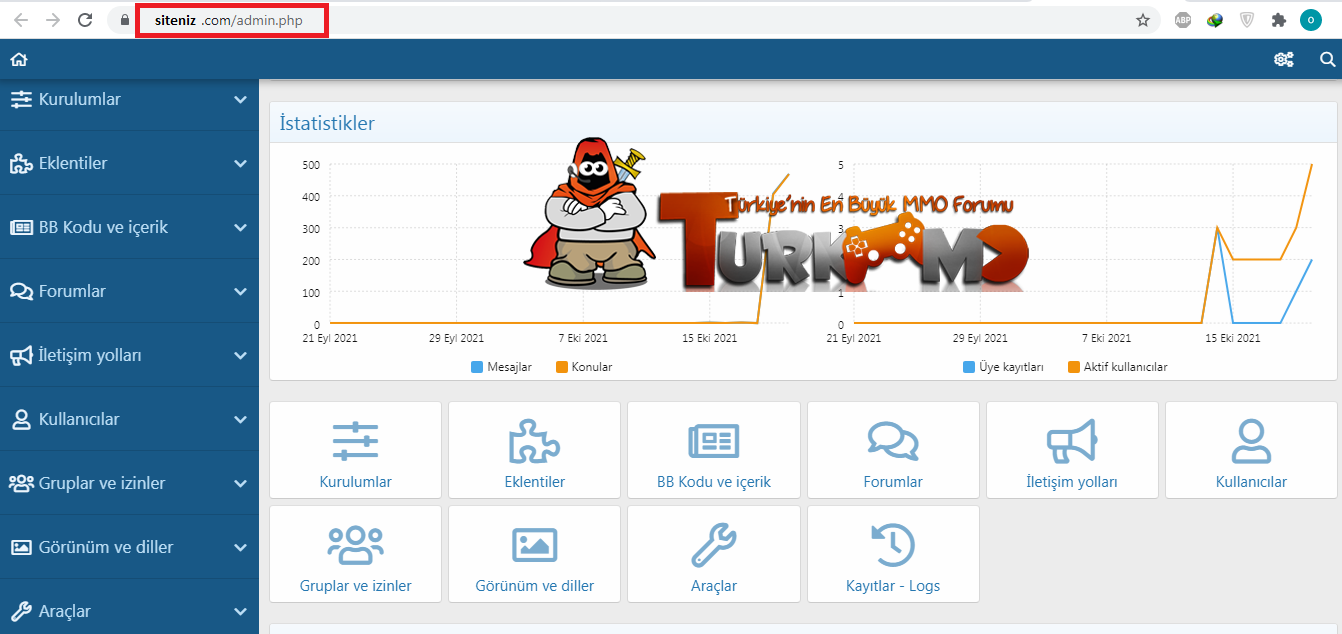Expand the Kullanıcılar sidebar section chevron
The height and width of the screenshot is (634, 1342).
click(240, 420)
